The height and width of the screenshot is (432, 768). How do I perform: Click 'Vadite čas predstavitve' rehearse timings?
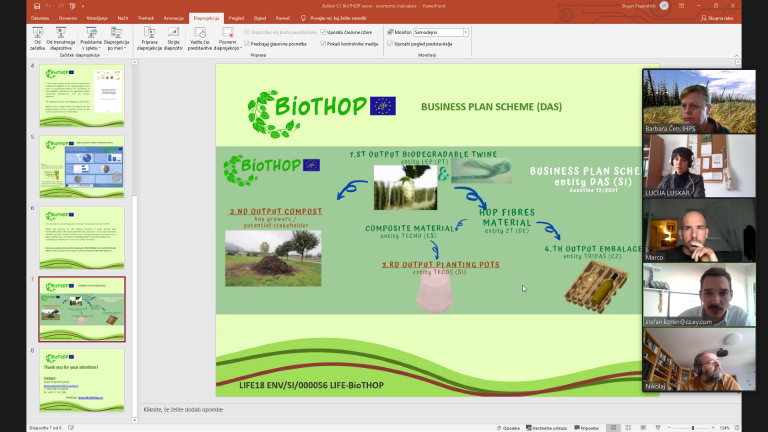tap(199, 39)
